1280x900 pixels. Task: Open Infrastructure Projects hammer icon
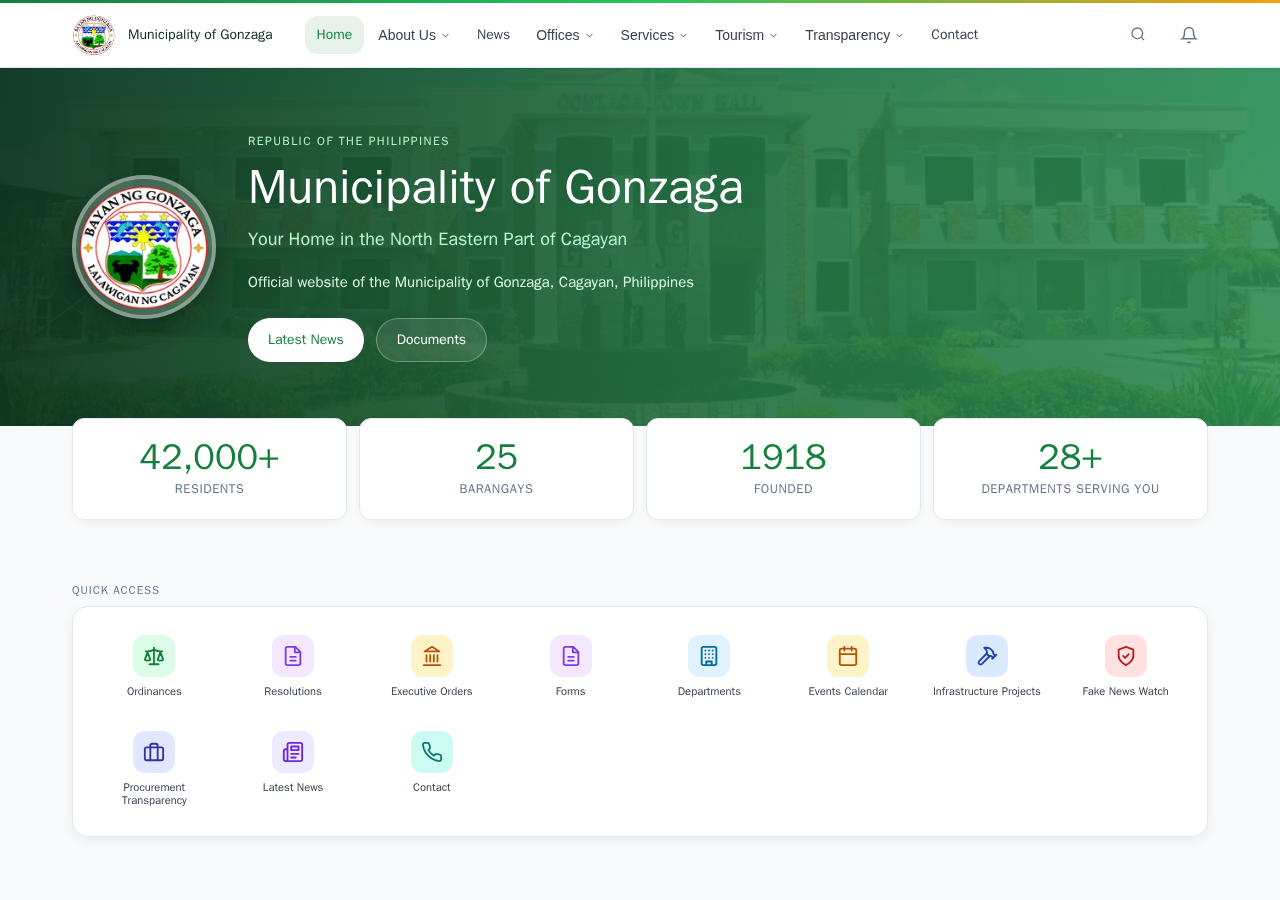[987, 656]
